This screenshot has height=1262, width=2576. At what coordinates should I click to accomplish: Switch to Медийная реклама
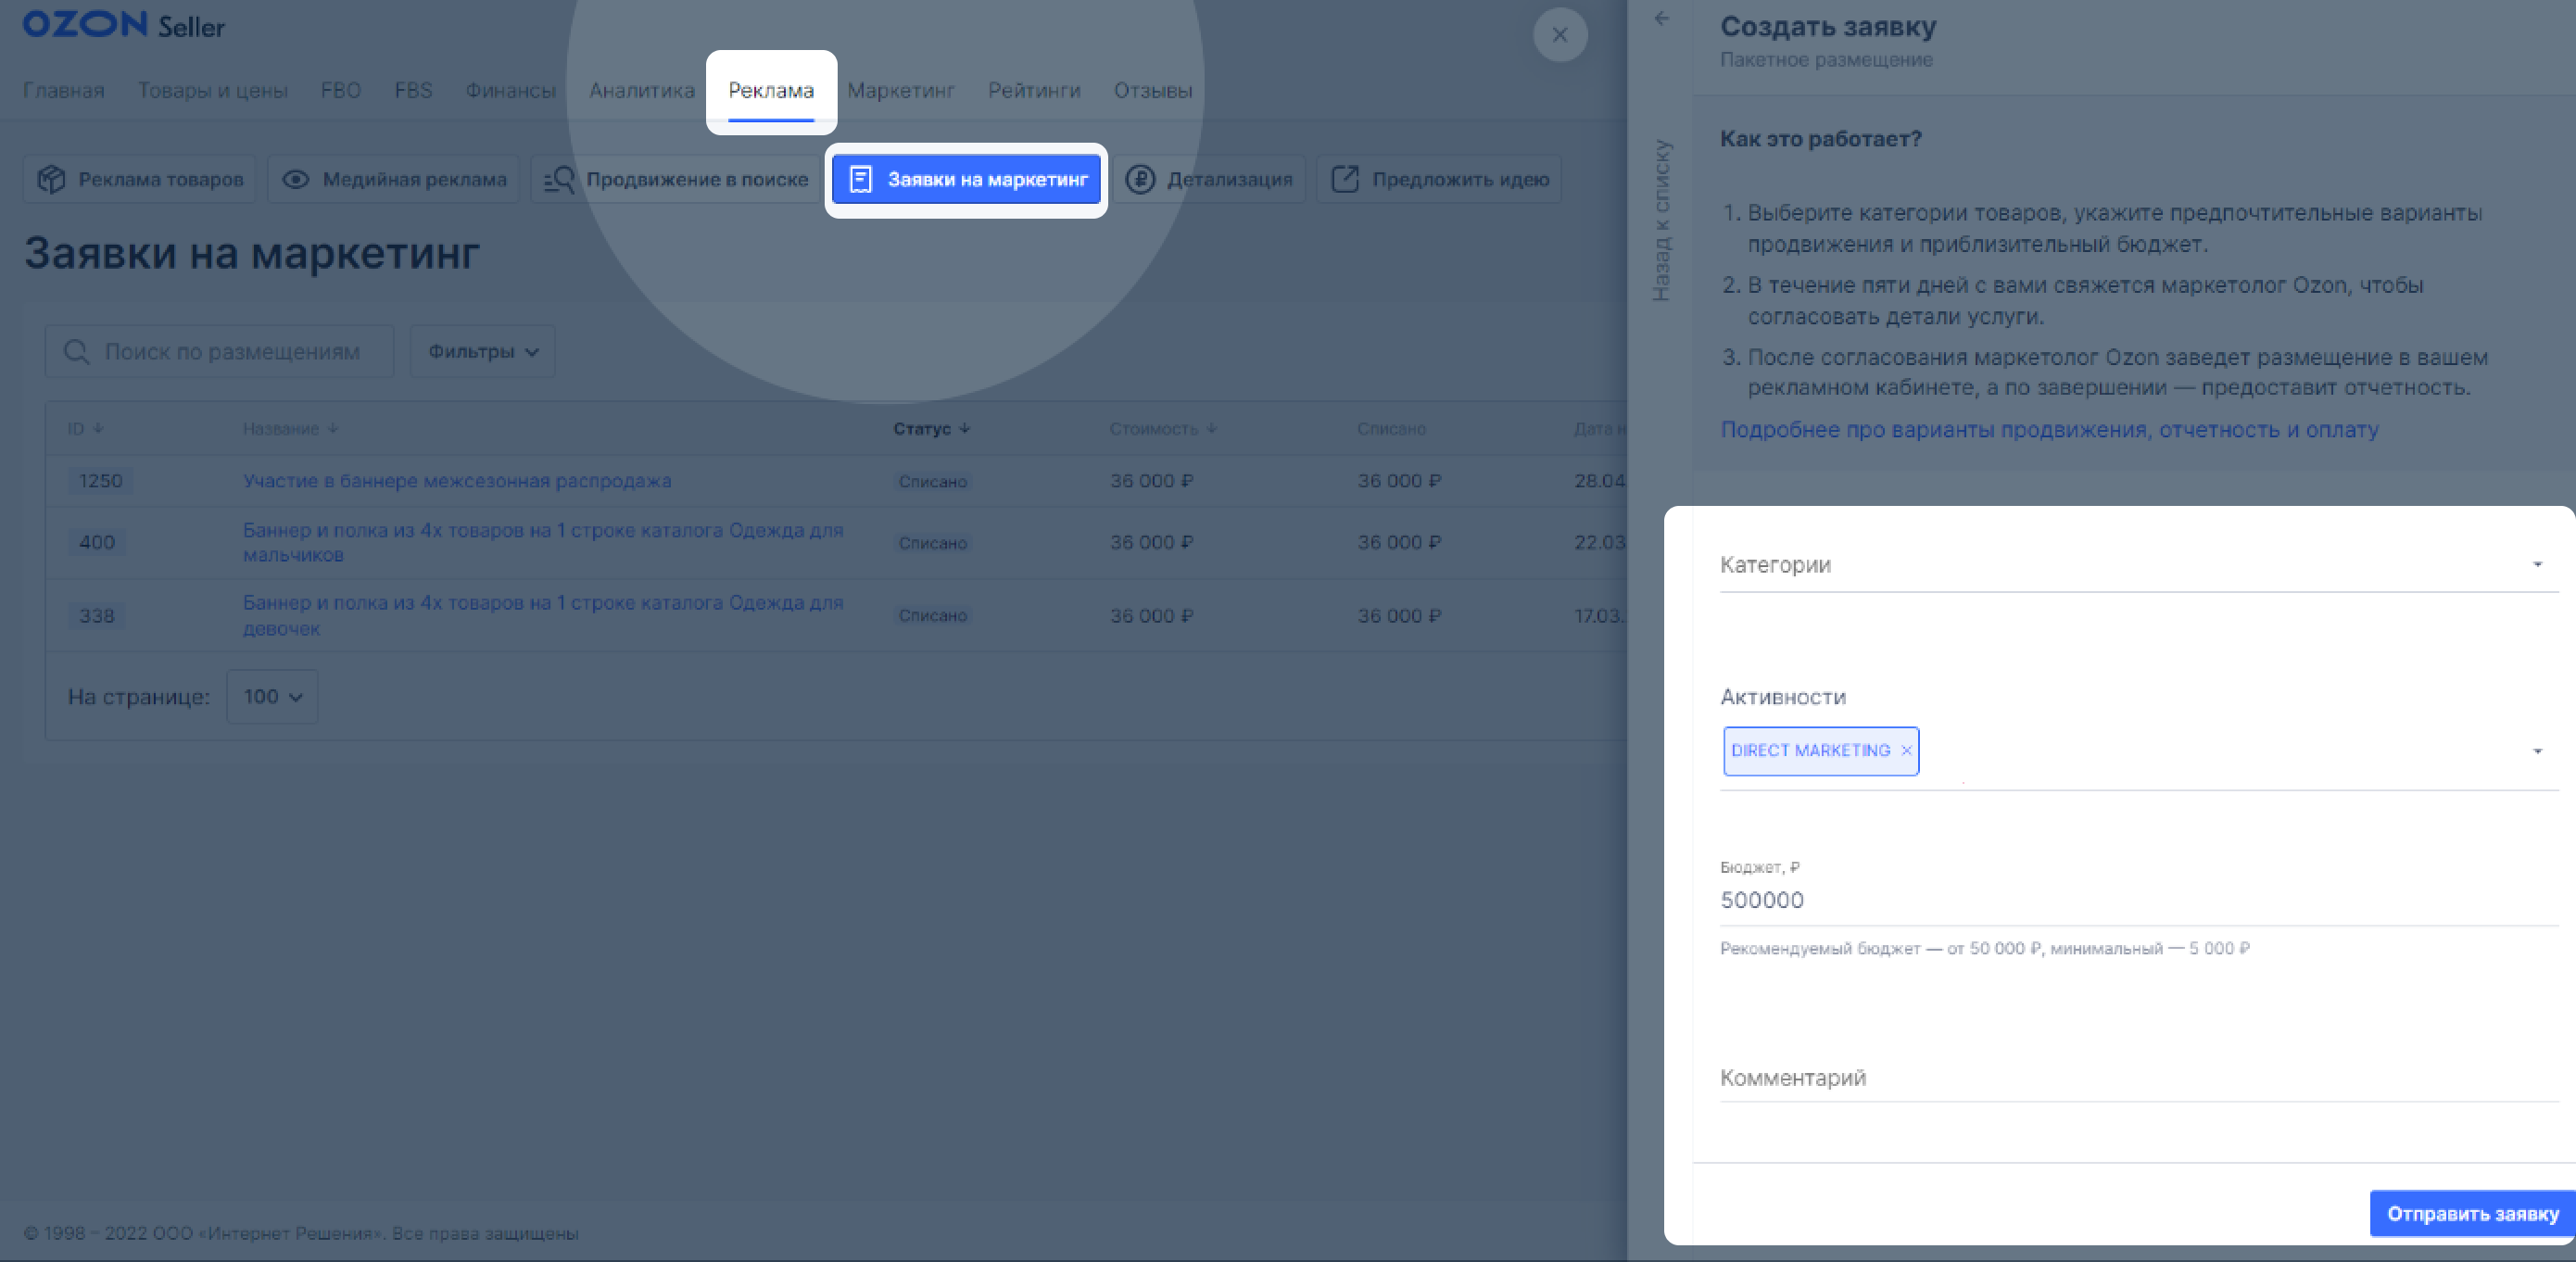[394, 180]
